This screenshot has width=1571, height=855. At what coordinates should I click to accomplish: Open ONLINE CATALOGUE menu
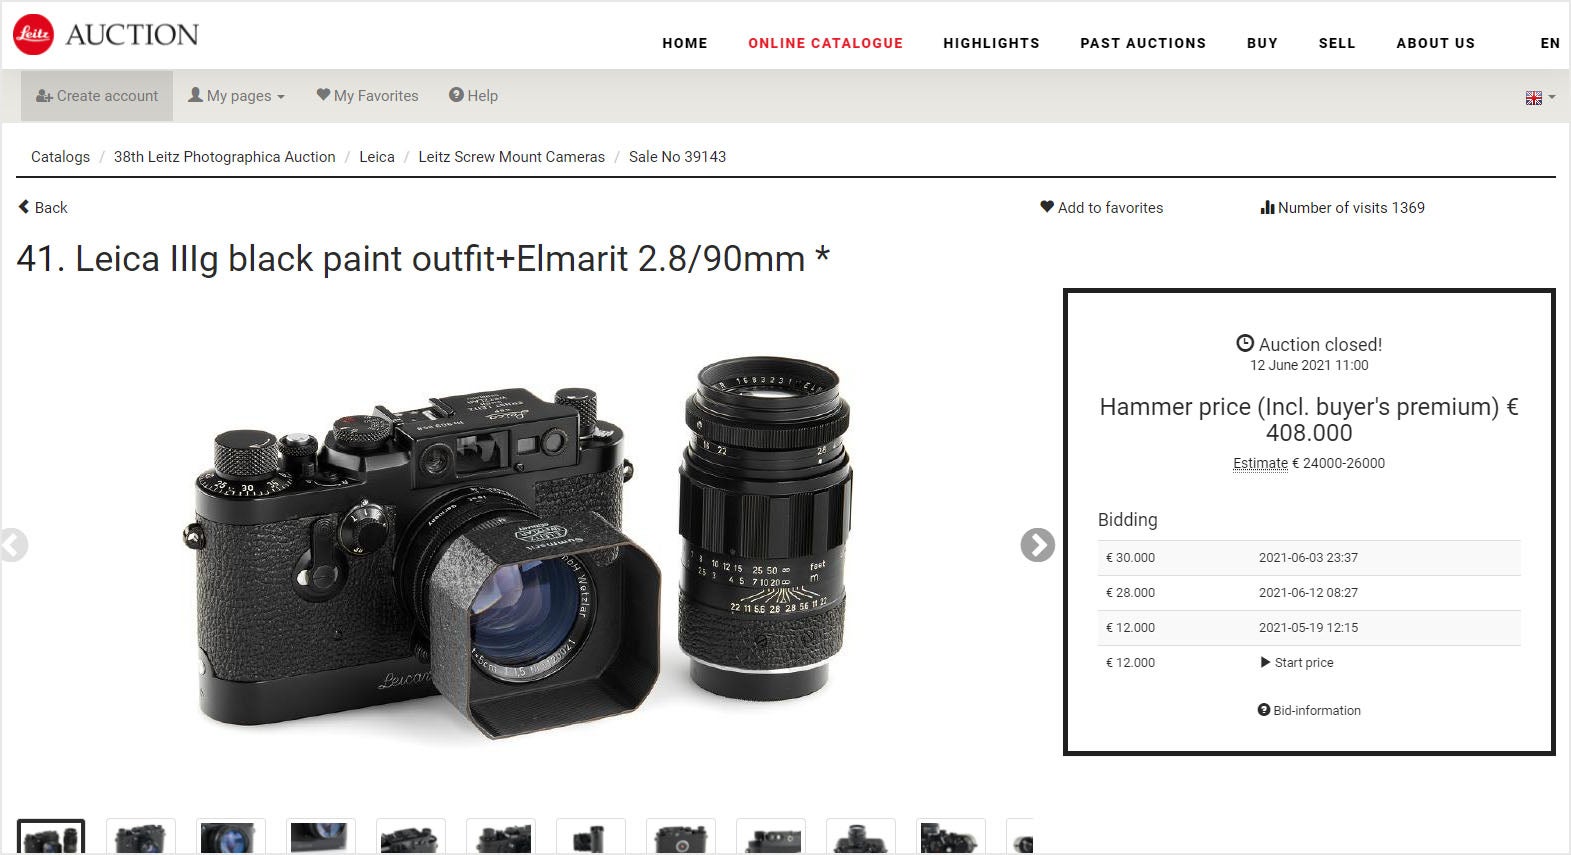click(x=825, y=43)
